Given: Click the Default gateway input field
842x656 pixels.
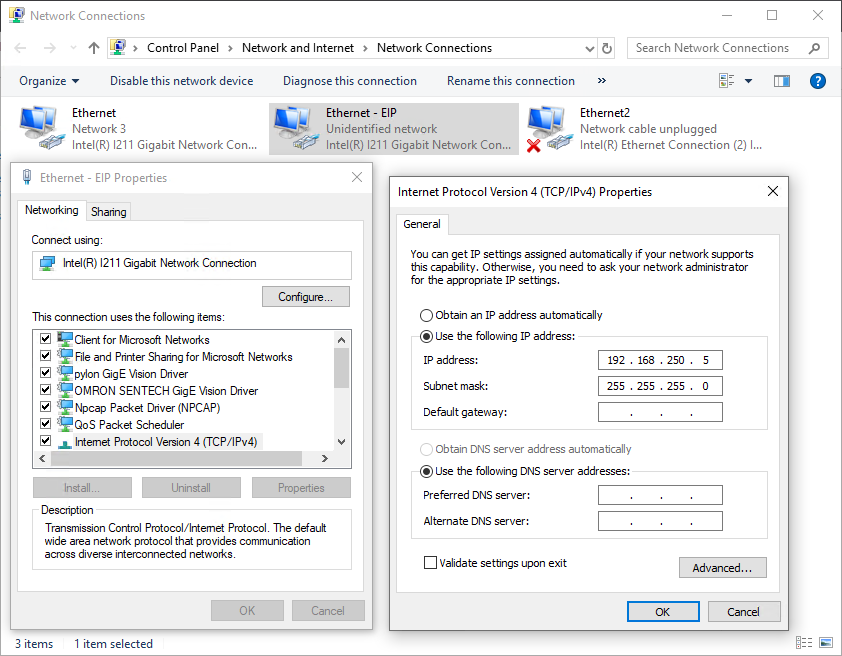Looking at the screenshot, I should 660,412.
